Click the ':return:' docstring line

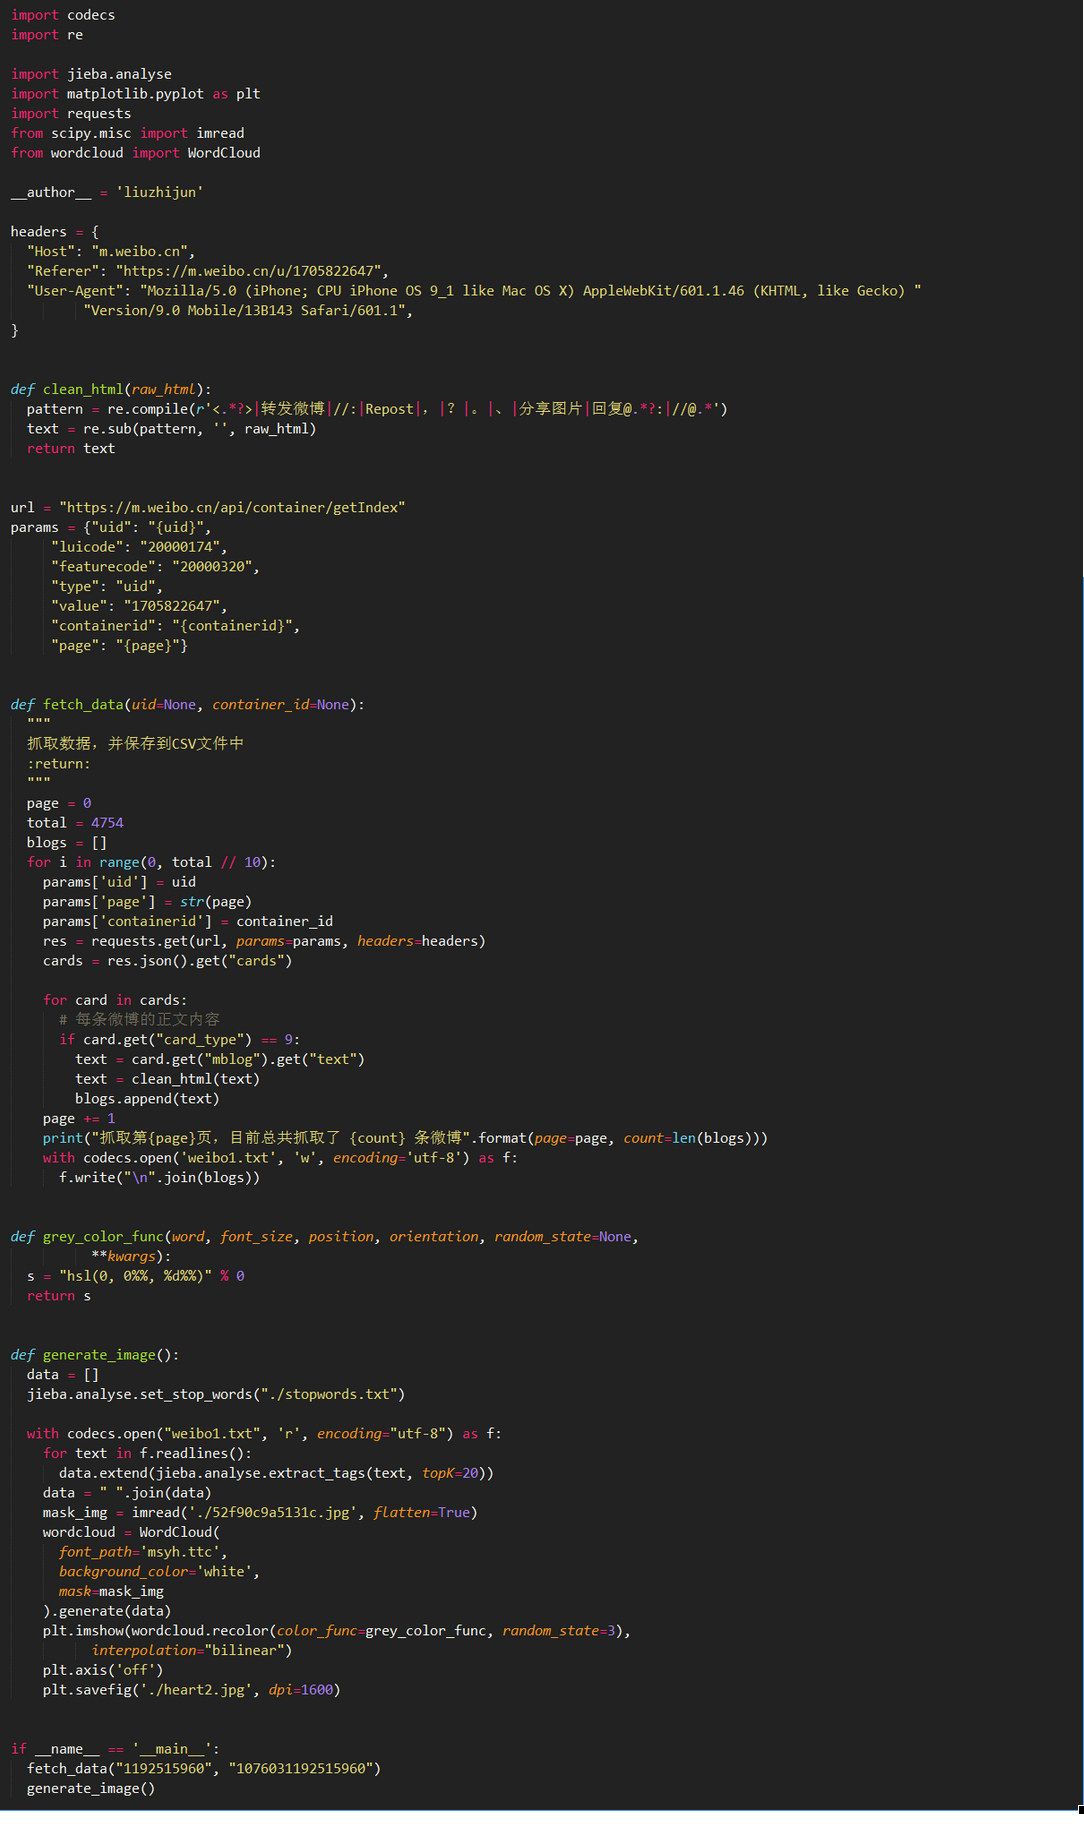click(x=59, y=764)
